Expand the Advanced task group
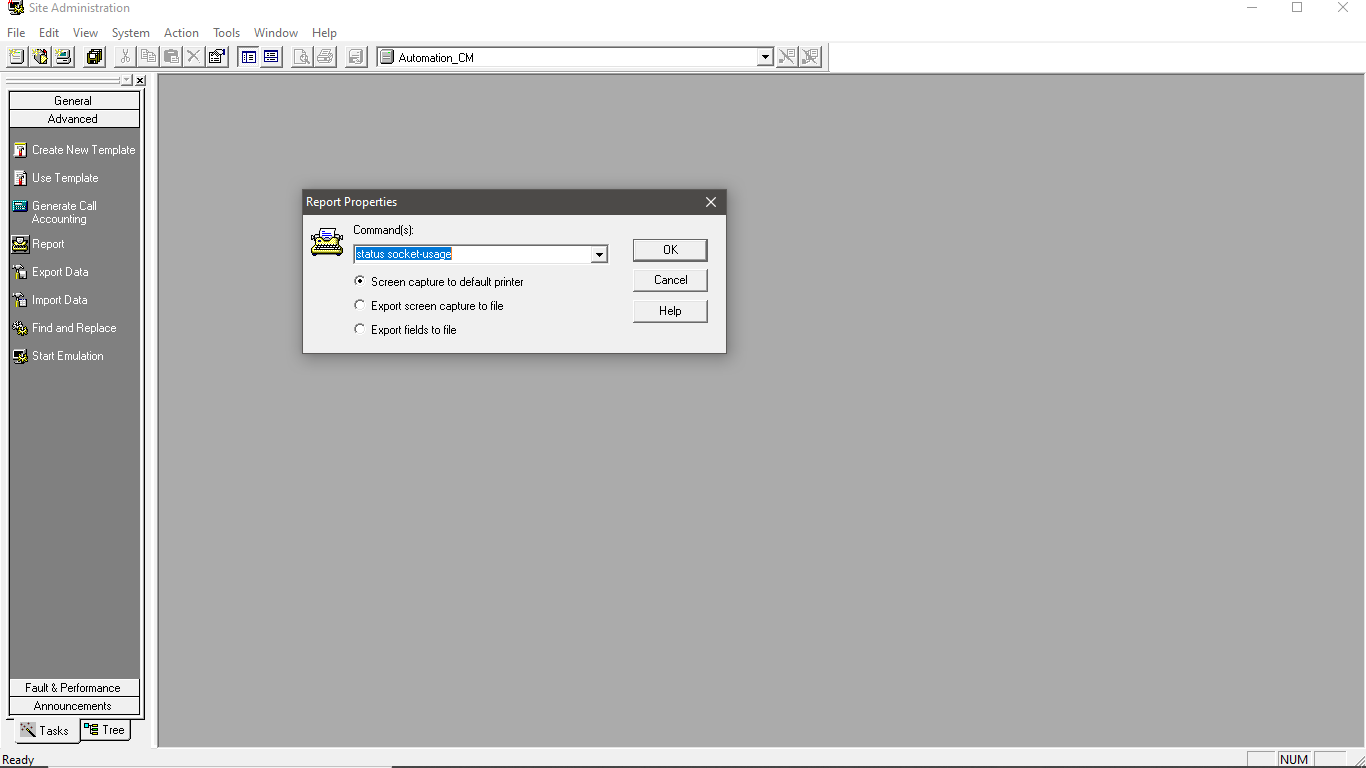The height and width of the screenshot is (768, 1366). pos(74,119)
